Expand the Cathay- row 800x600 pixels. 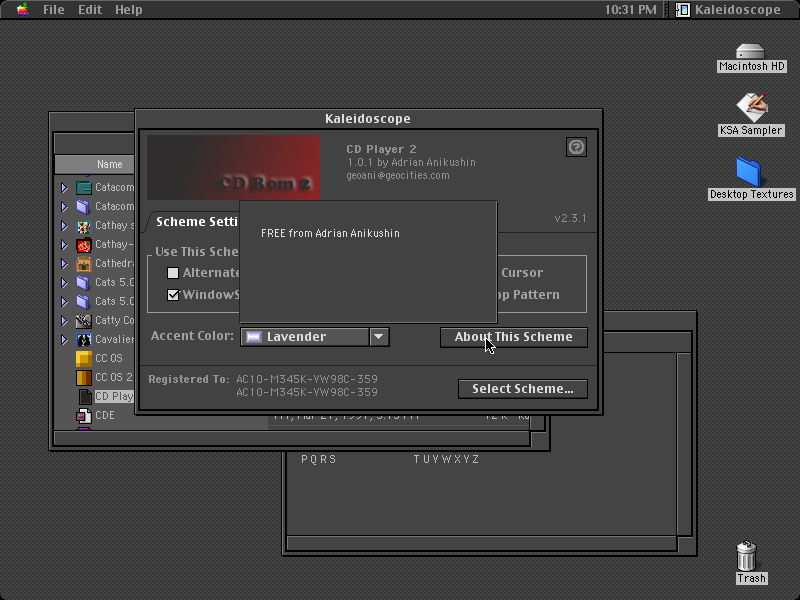coord(64,244)
